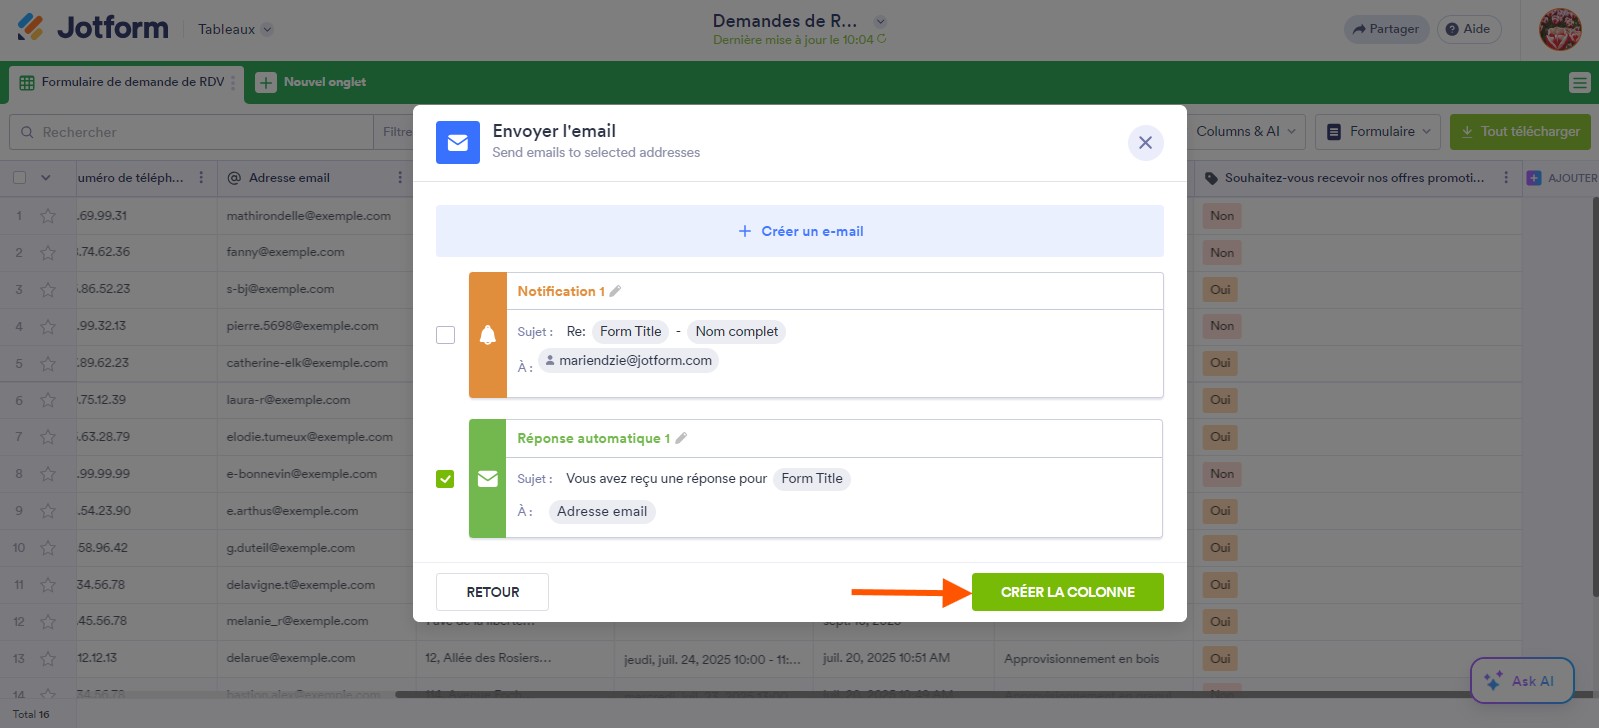Click the blue envelope email icon in dialog header
This screenshot has height=728, width=1599.
pyautogui.click(x=457, y=143)
